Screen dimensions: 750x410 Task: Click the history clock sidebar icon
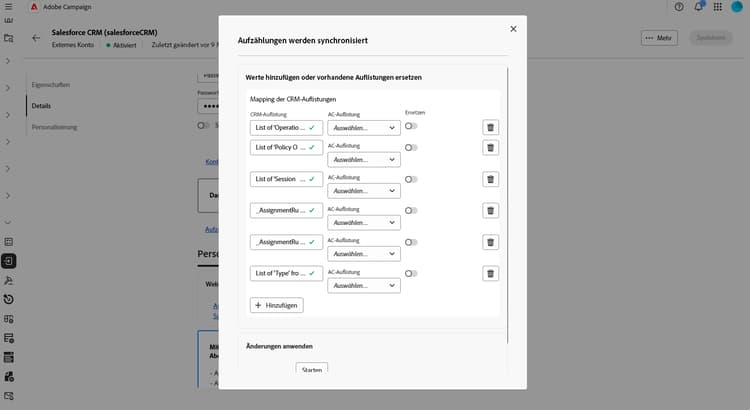9,299
